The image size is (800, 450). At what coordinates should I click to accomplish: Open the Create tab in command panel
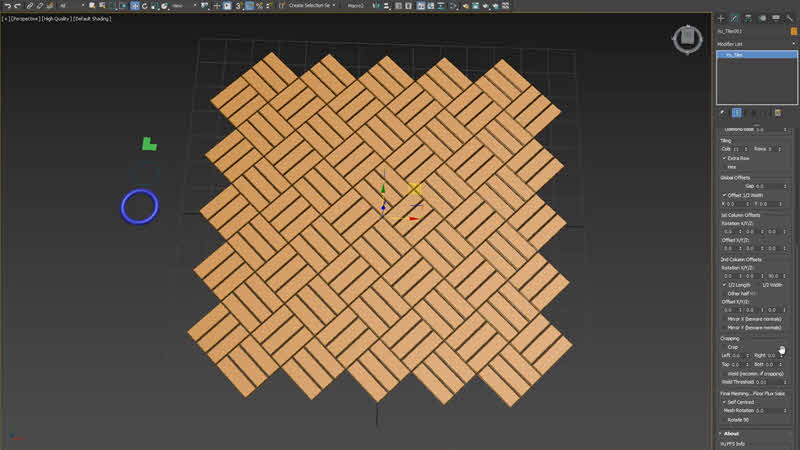point(720,18)
